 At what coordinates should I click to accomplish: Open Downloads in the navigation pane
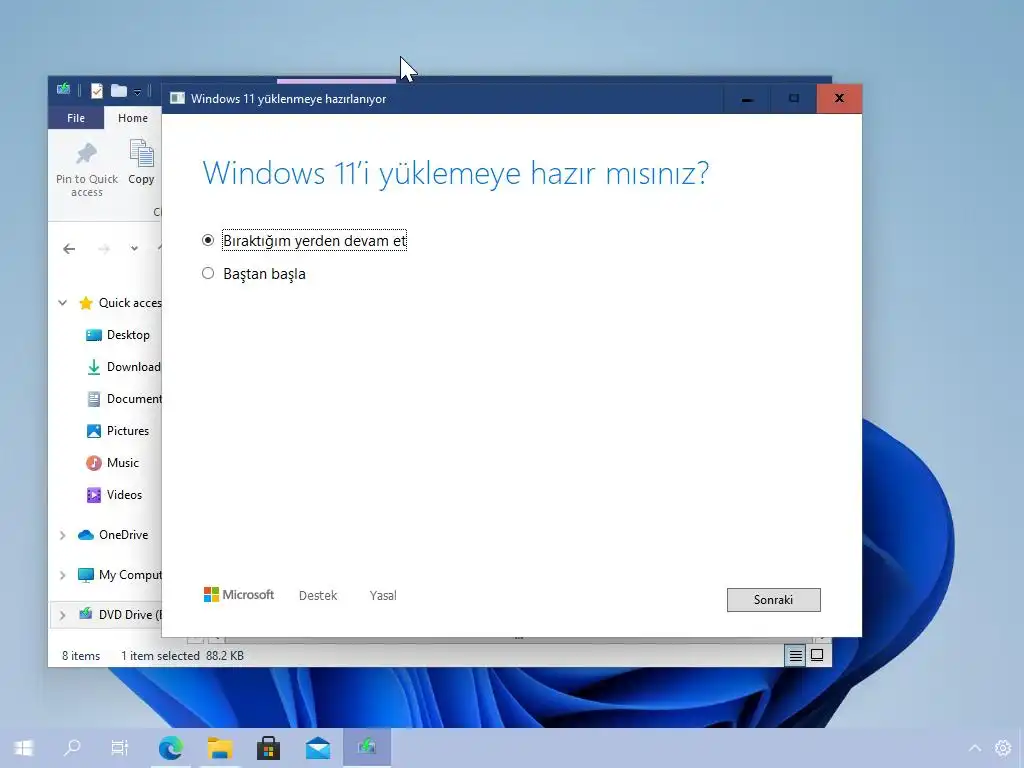coord(123,367)
